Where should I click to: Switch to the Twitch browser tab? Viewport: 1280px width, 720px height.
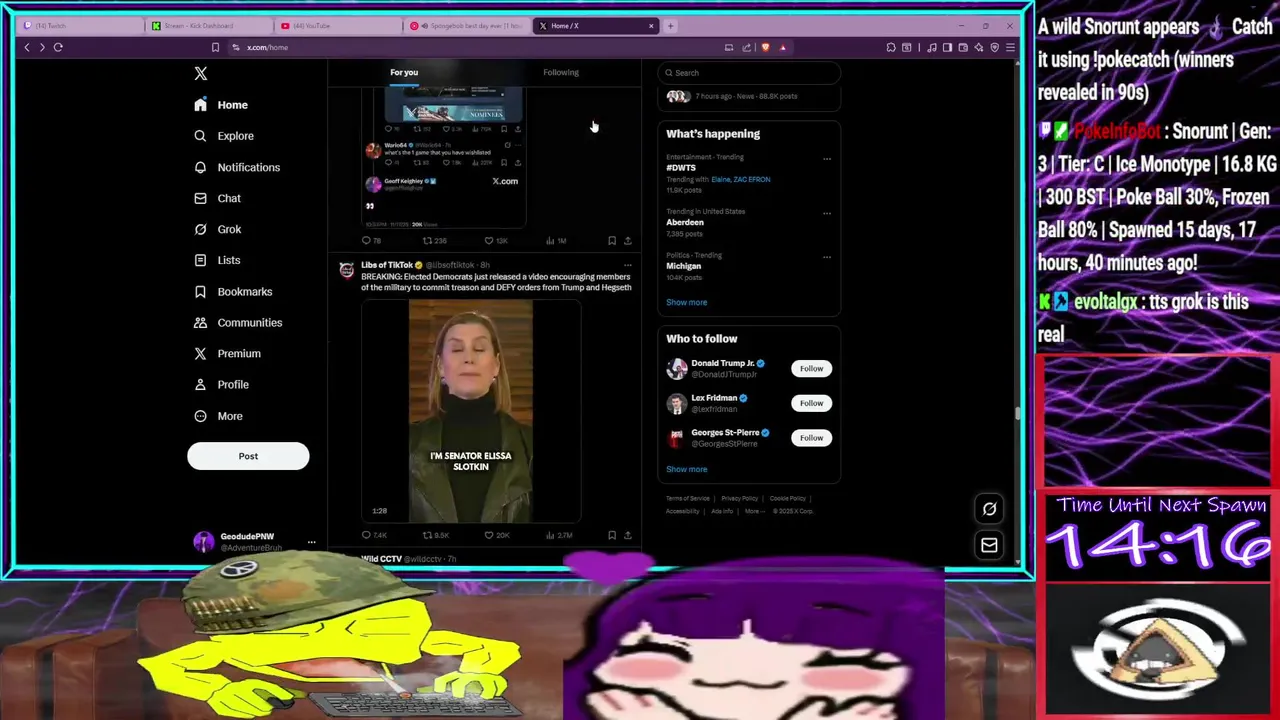(80, 26)
